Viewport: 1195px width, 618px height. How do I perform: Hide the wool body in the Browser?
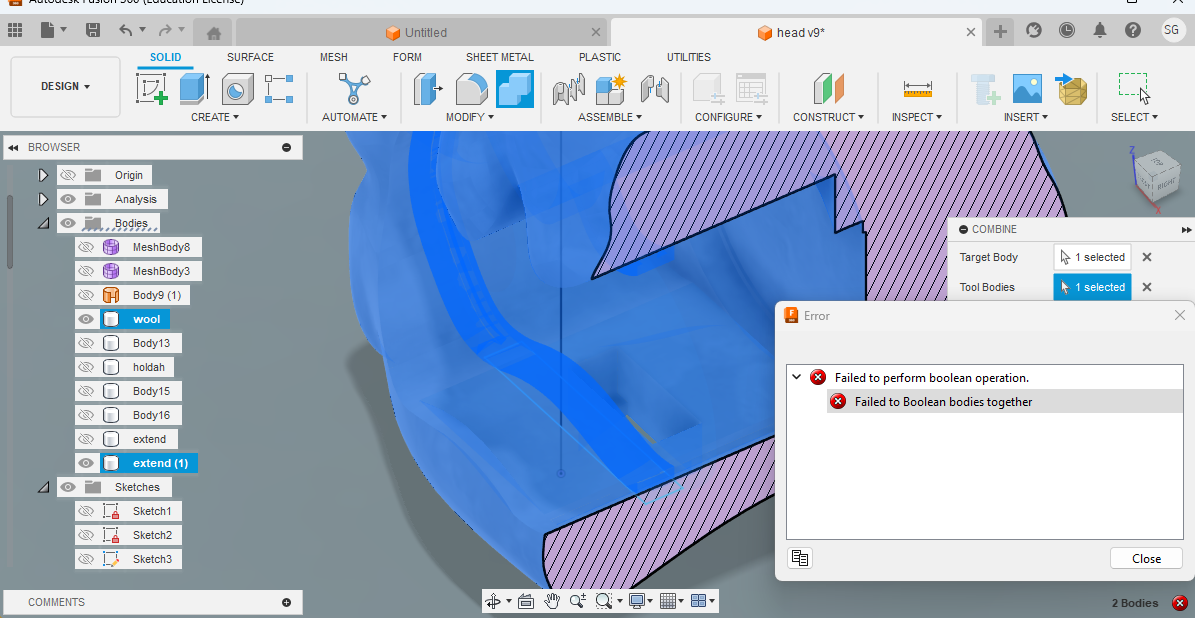click(x=86, y=318)
